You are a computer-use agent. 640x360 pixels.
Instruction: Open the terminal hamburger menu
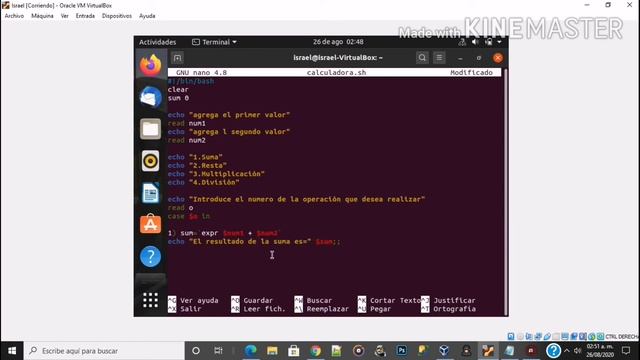[439, 58]
